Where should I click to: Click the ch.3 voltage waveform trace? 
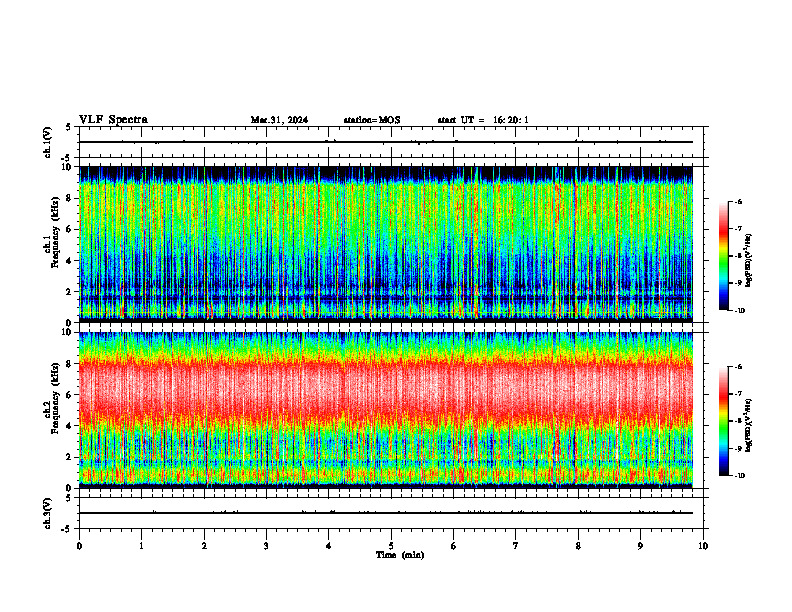point(386,513)
